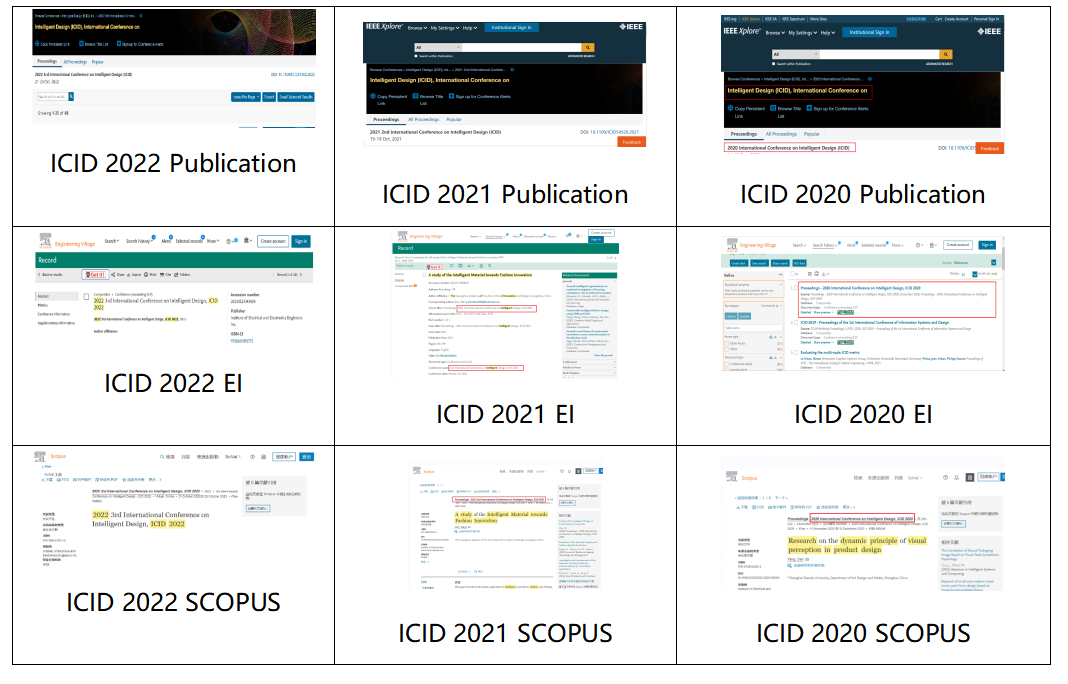Click the orange search magnifier button in ICID 2021 Publication
Viewport: 1068px width, 684px height.
click(x=588, y=48)
